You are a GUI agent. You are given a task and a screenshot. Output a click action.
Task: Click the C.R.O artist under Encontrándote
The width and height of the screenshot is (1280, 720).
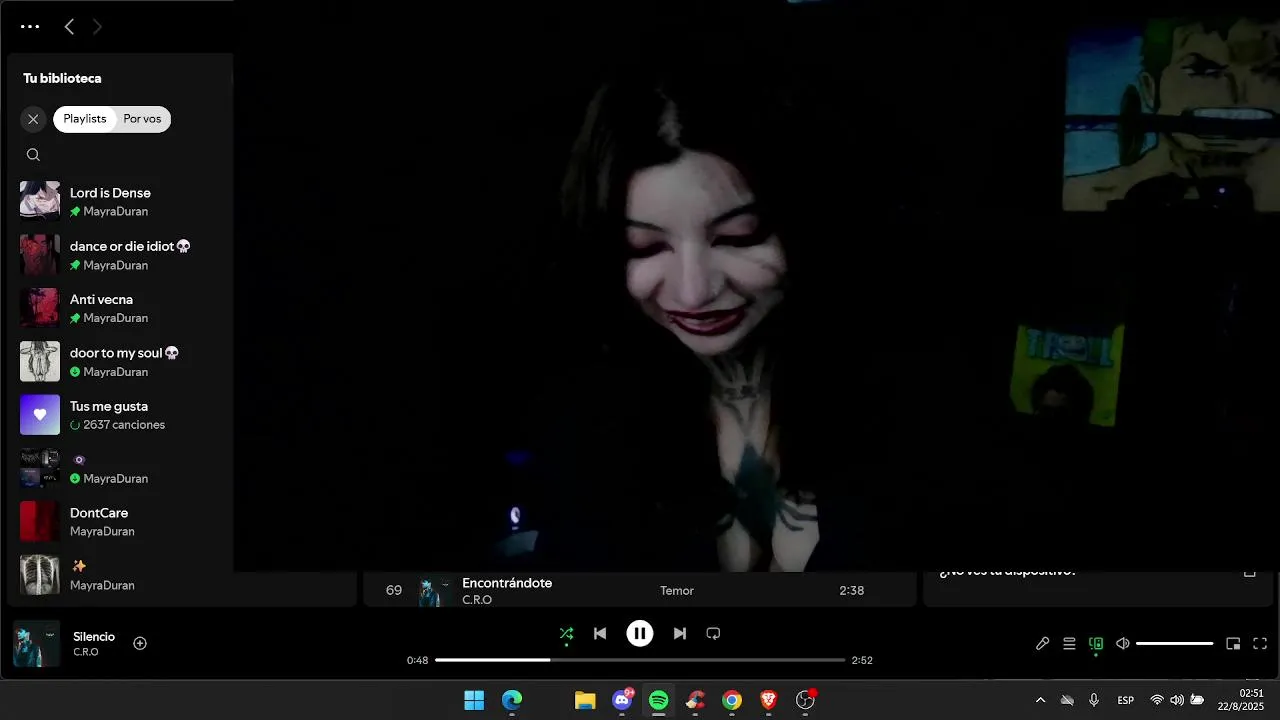(x=477, y=600)
